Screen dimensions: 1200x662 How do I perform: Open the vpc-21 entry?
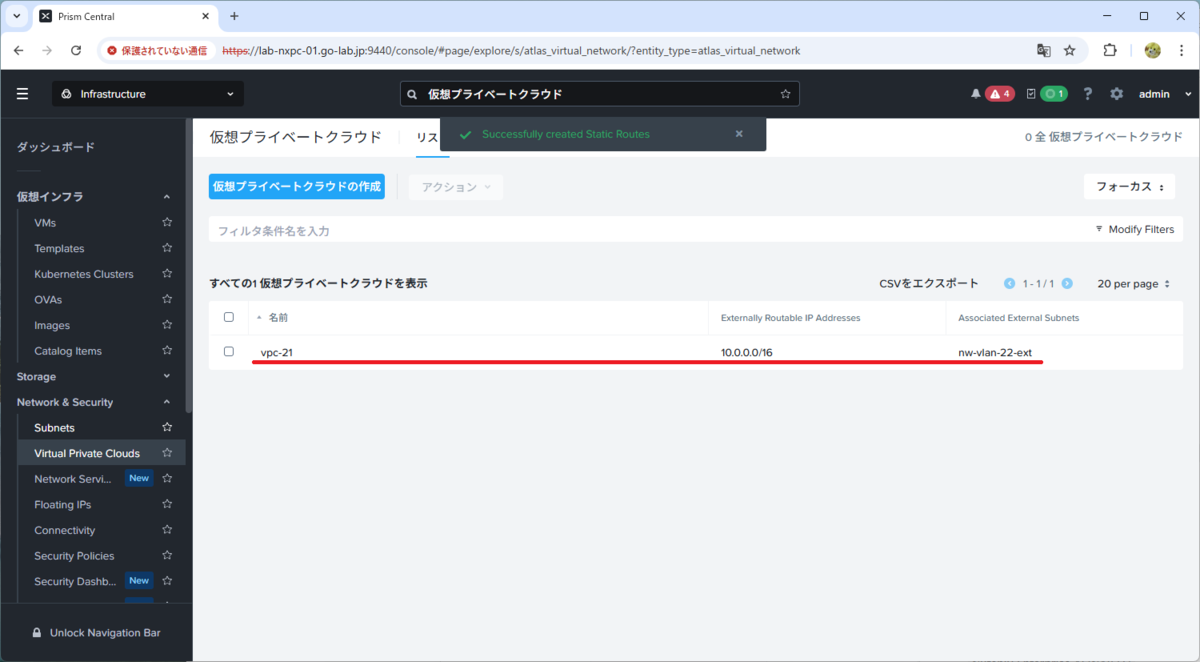coord(277,353)
